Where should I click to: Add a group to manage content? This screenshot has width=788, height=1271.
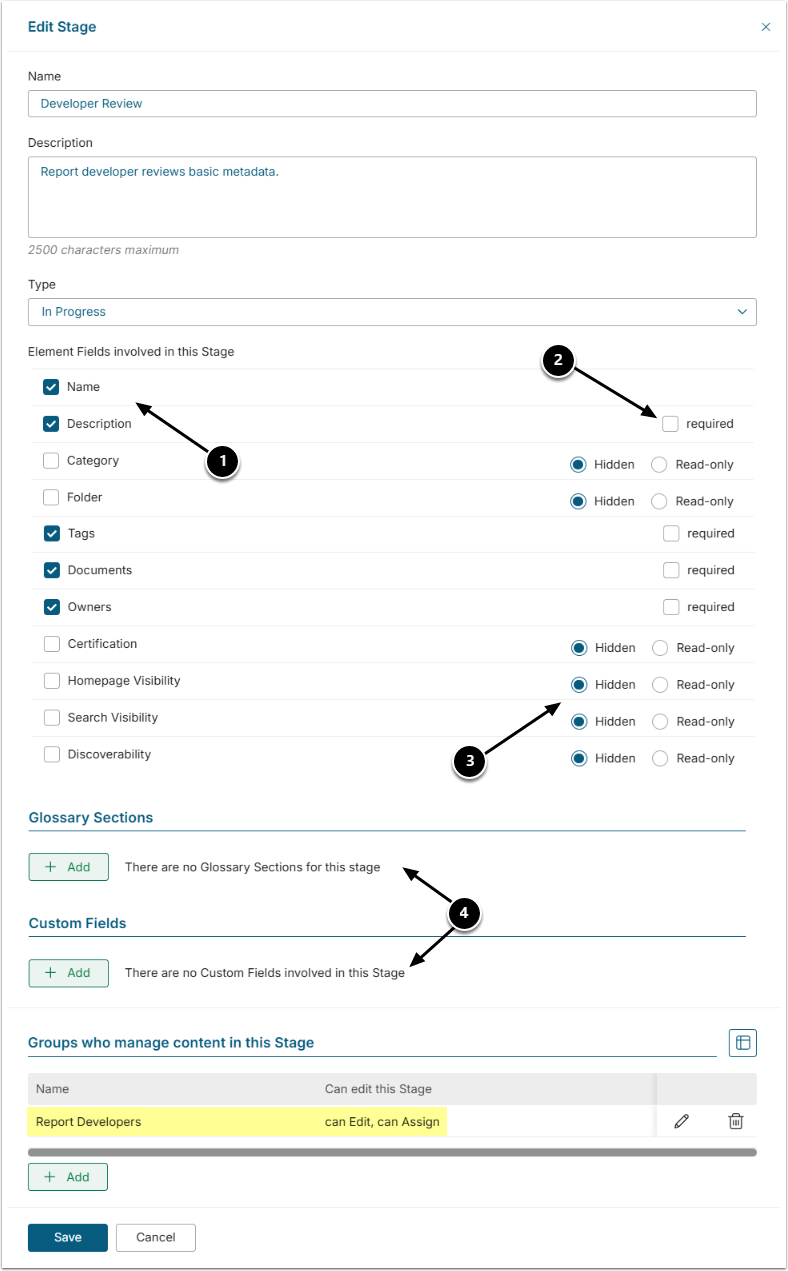(x=68, y=1177)
